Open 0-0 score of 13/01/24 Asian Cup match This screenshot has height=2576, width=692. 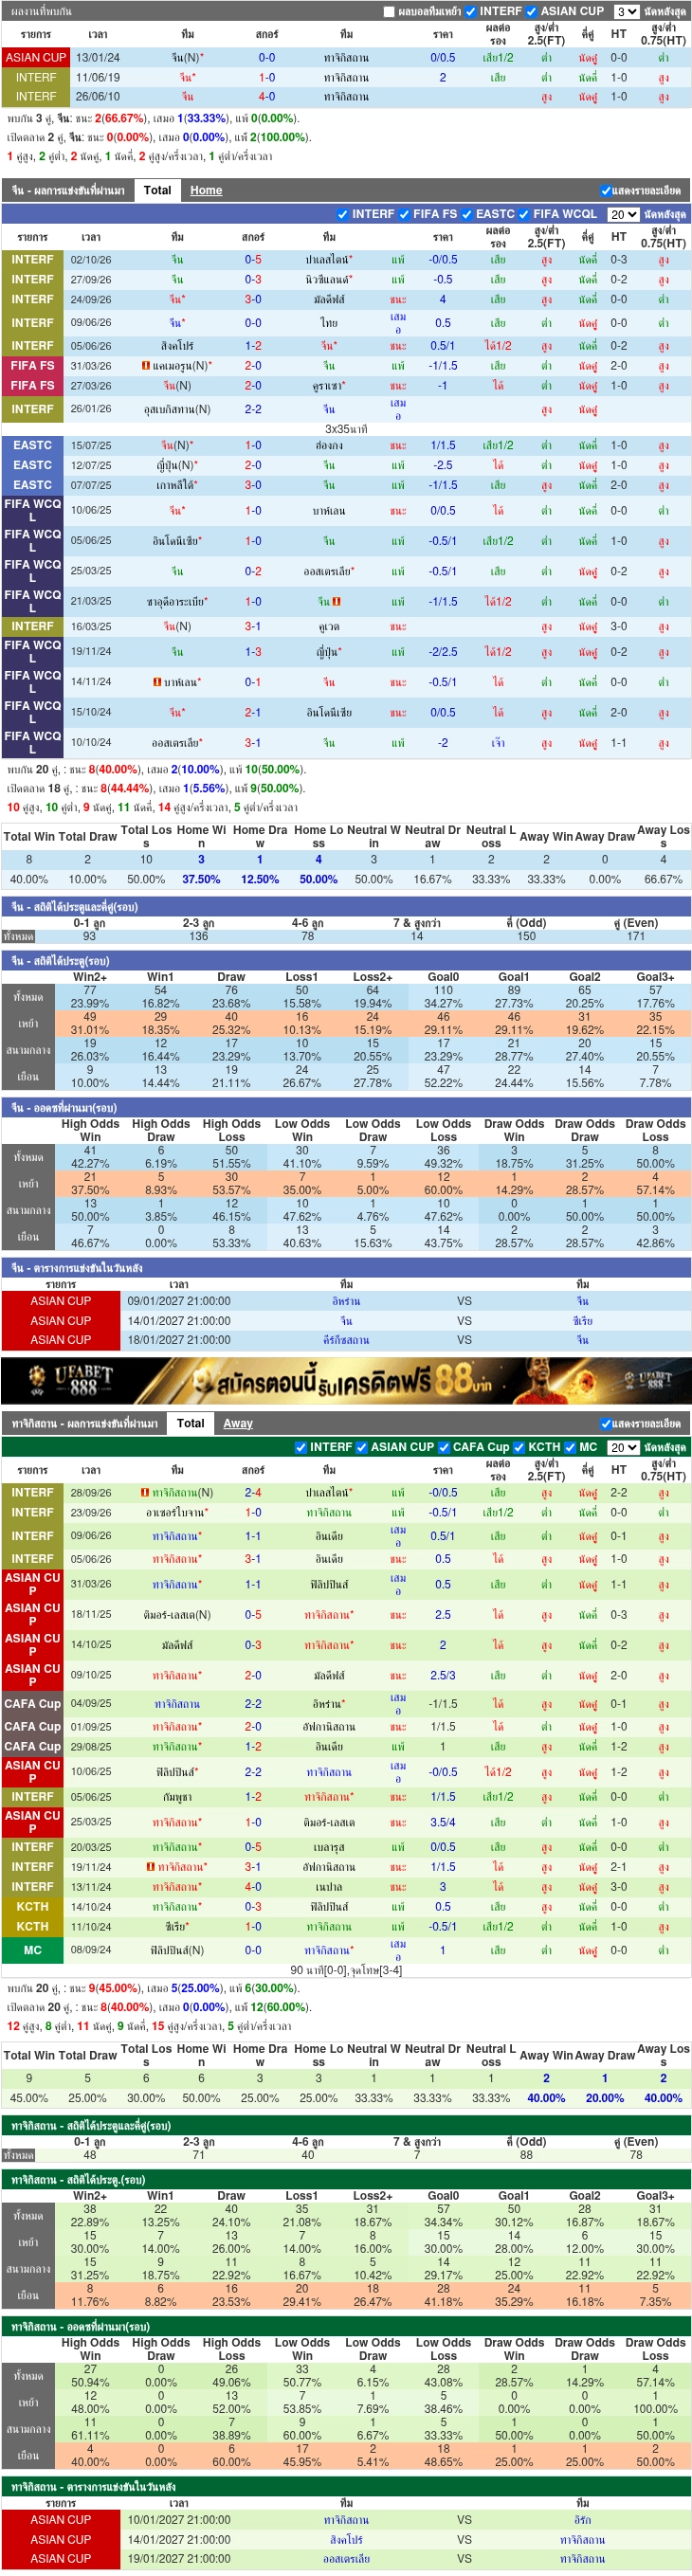click(267, 58)
